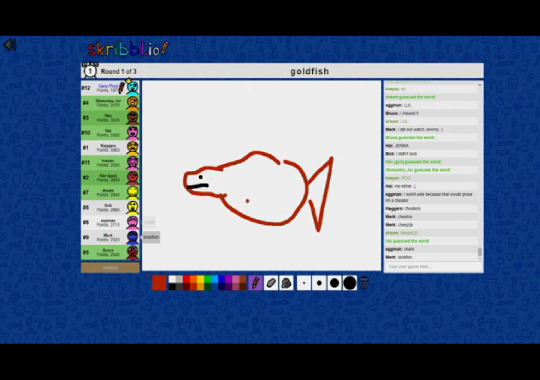
Task: Click the brown avatar of player #3
Action: point(133,118)
